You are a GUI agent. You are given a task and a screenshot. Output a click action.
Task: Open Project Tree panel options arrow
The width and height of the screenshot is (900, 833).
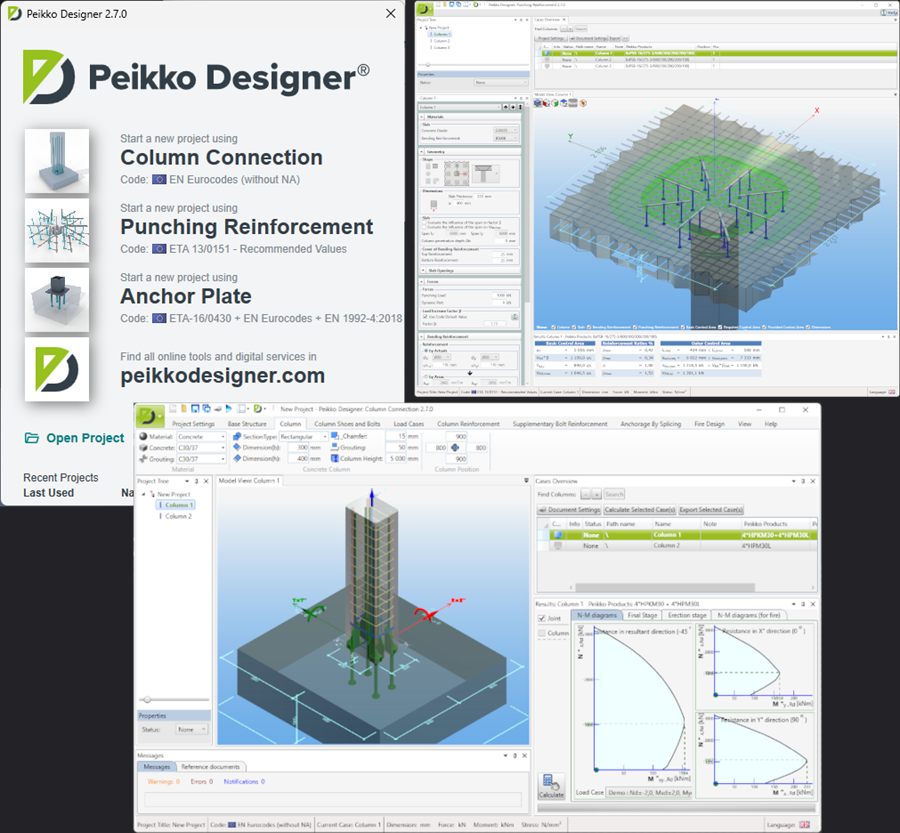(187, 481)
